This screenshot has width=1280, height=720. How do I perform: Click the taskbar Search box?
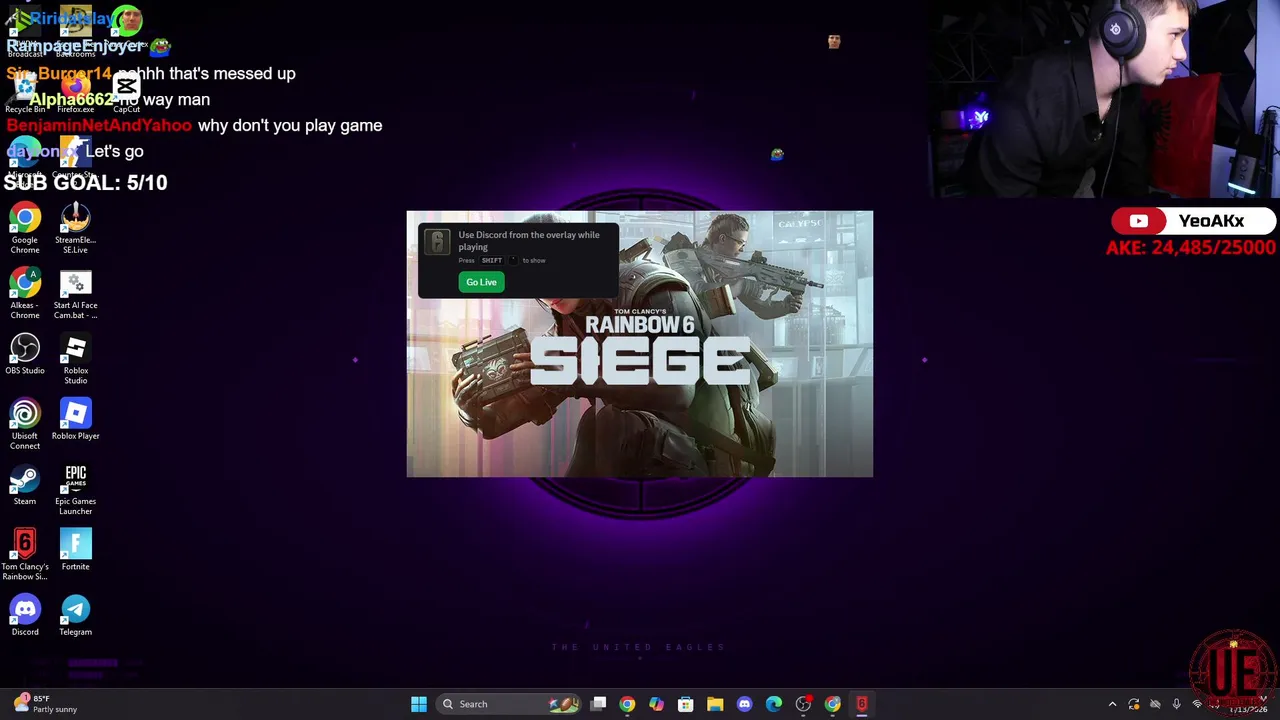[x=508, y=704]
